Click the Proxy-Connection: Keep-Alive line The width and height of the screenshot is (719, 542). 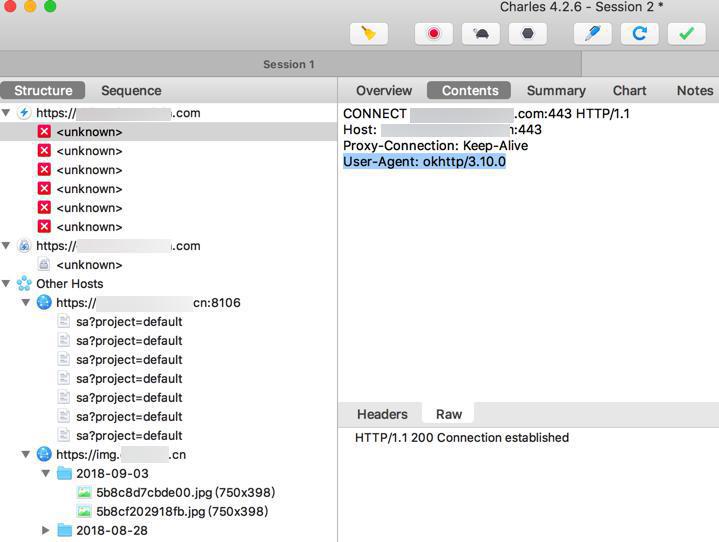pyautogui.click(x=436, y=145)
